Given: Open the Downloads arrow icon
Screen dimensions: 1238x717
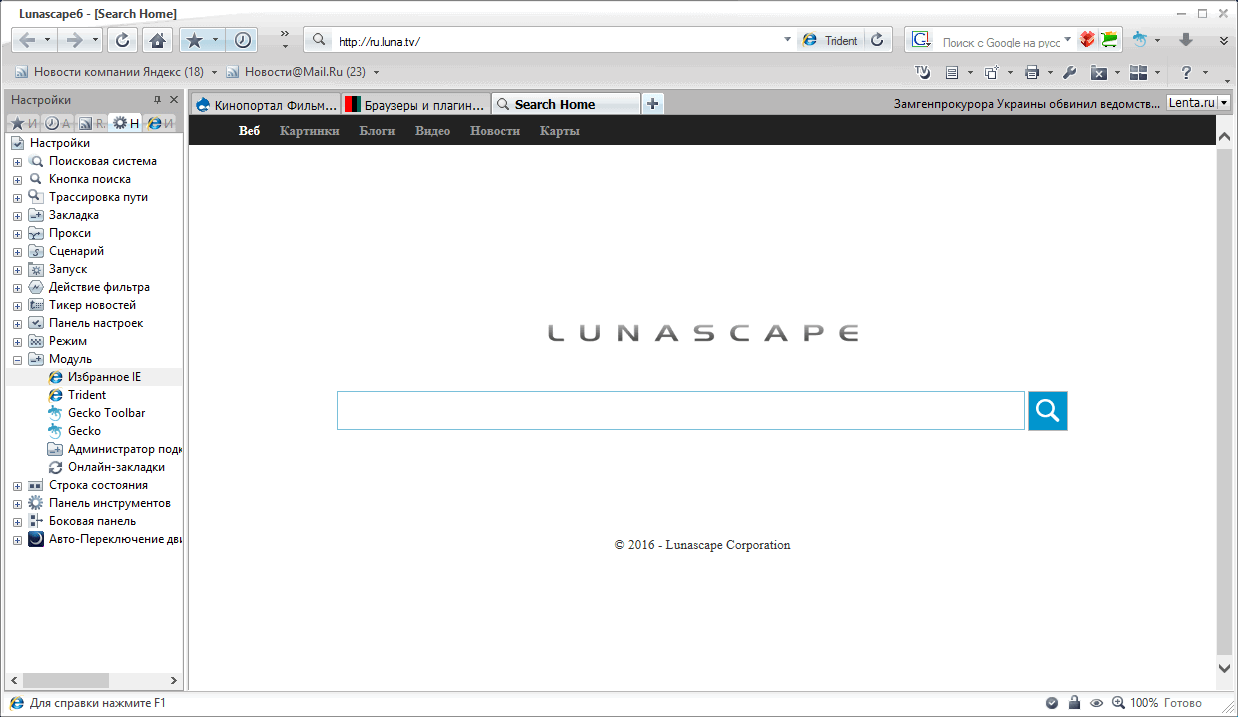Looking at the screenshot, I should (x=1186, y=40).
